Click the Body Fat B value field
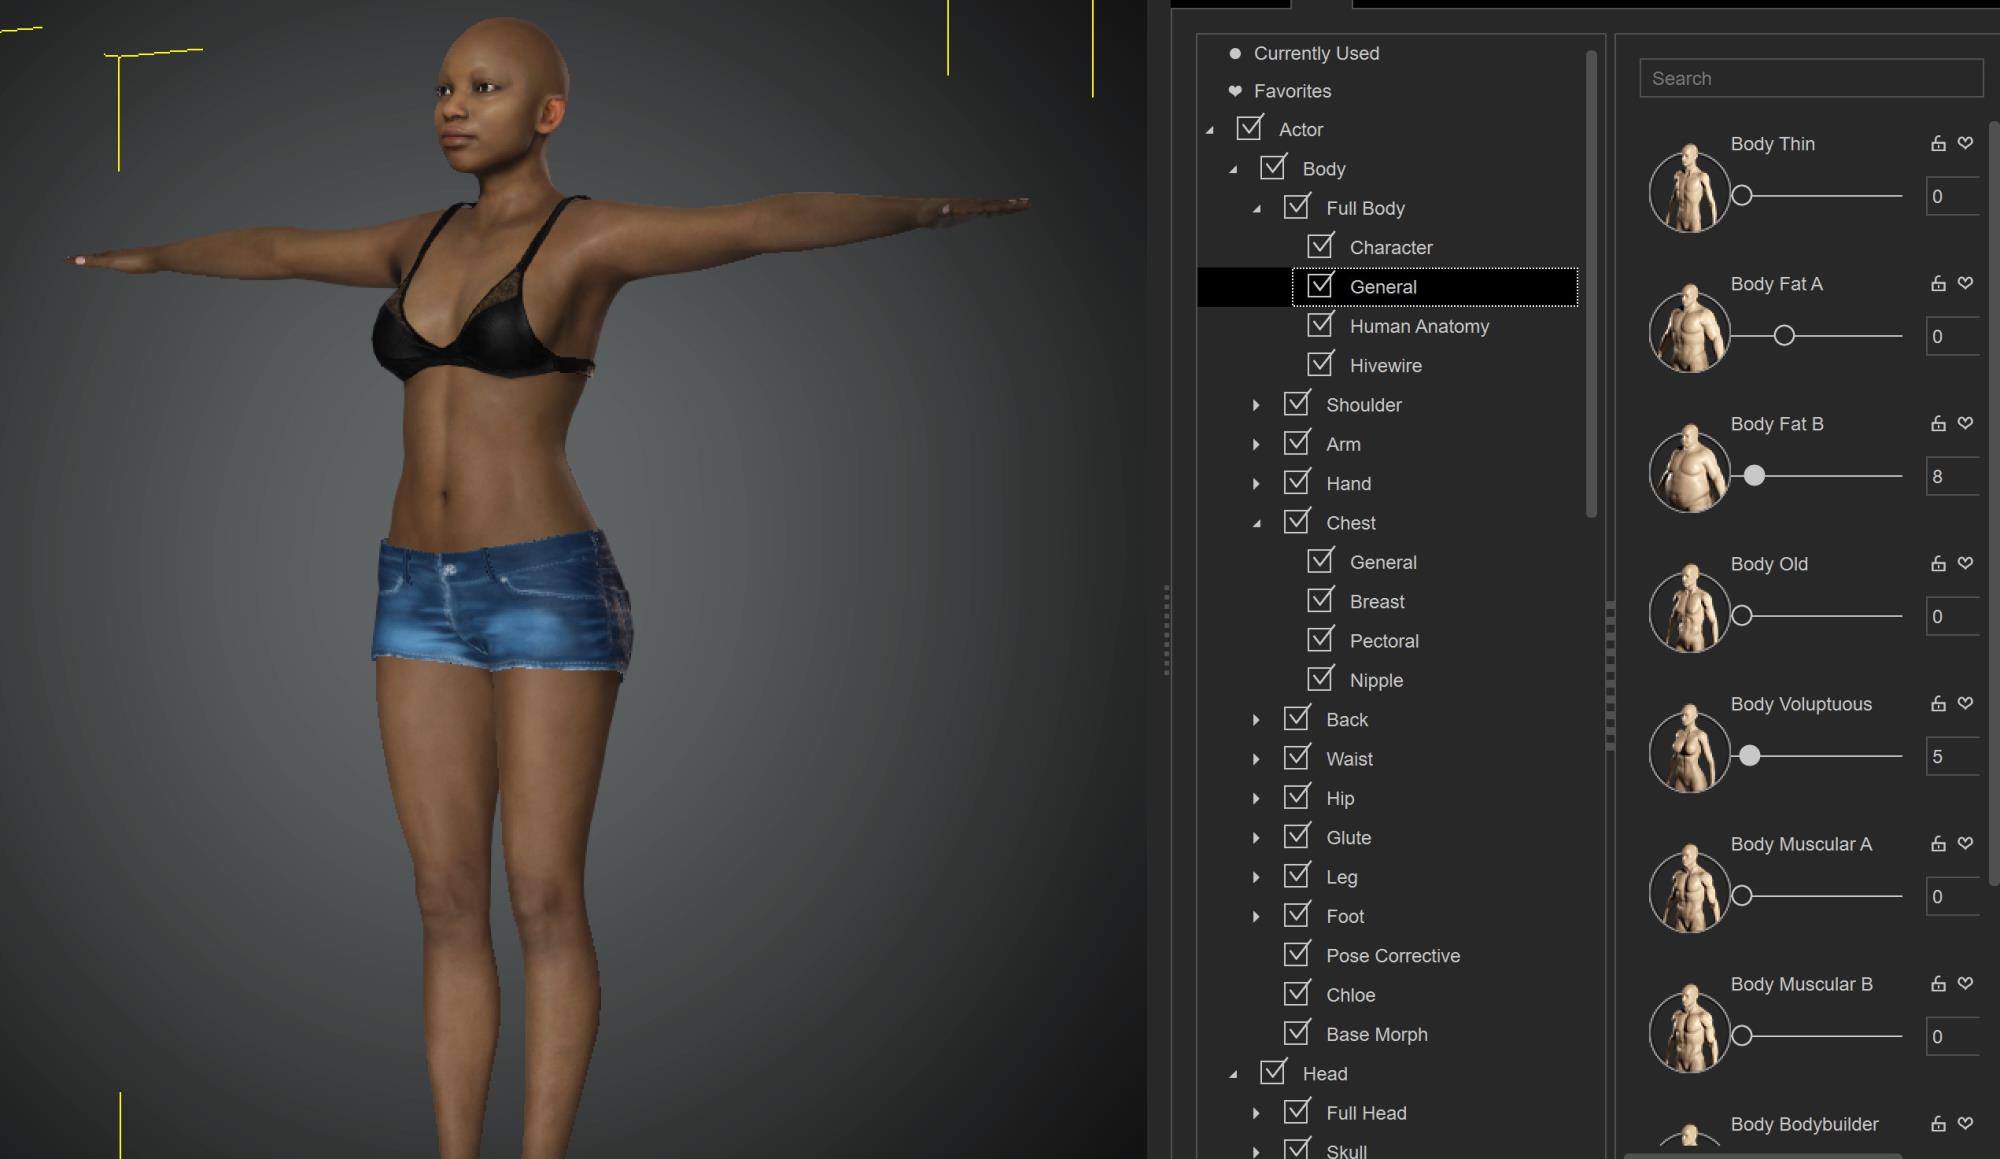Image resolution: width=2000 pixels, height=1159 pixels. [x=1953, y=476]
